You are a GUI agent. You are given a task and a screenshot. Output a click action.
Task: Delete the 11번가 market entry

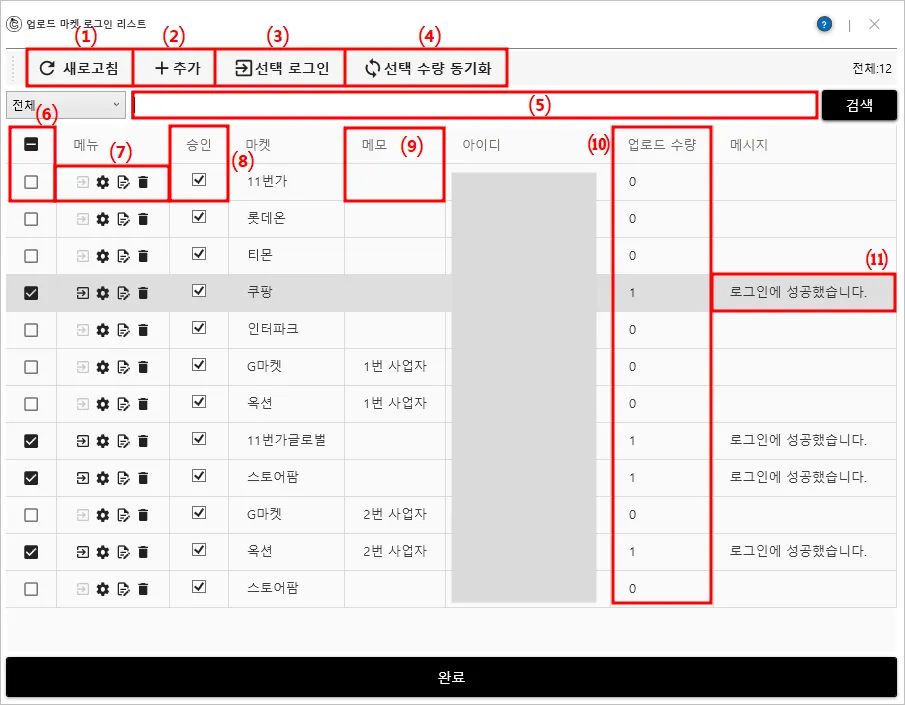click(143, 182)
